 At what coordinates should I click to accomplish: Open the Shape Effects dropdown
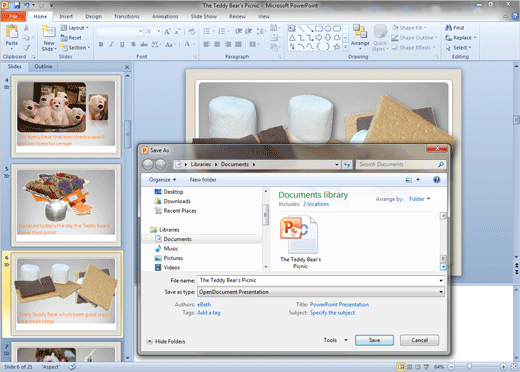coord(413,48)
